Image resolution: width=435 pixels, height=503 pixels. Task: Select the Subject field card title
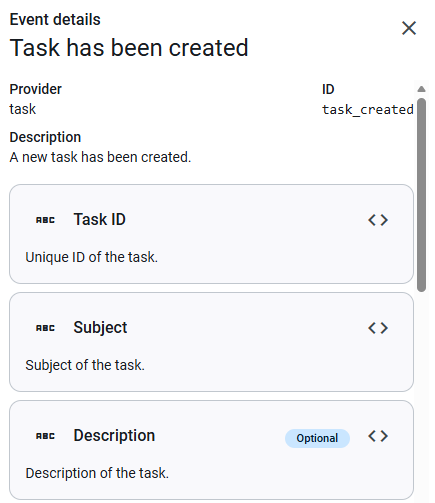click(x=100, y=328)
